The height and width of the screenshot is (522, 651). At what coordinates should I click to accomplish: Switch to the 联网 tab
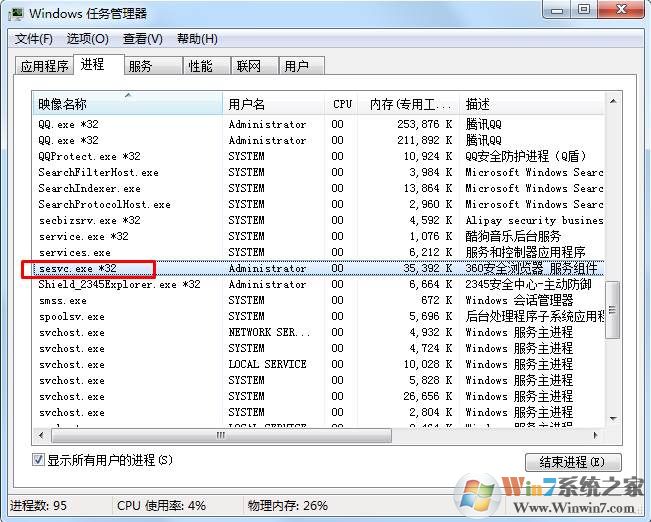(x=254, y=66)
